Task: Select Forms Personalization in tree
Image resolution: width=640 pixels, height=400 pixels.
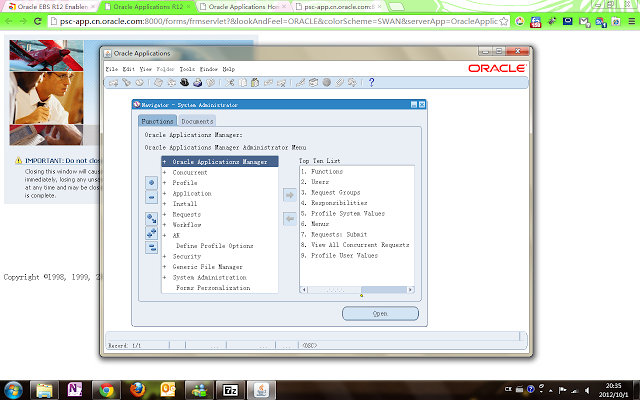Action: click(x=213, y=288)
